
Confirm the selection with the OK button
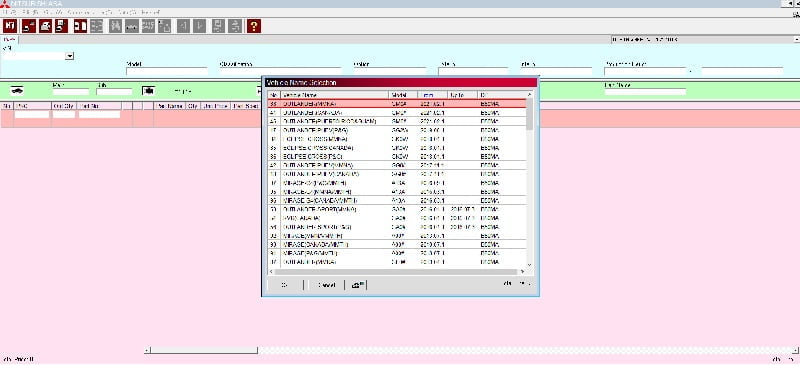tap(285, 285)
